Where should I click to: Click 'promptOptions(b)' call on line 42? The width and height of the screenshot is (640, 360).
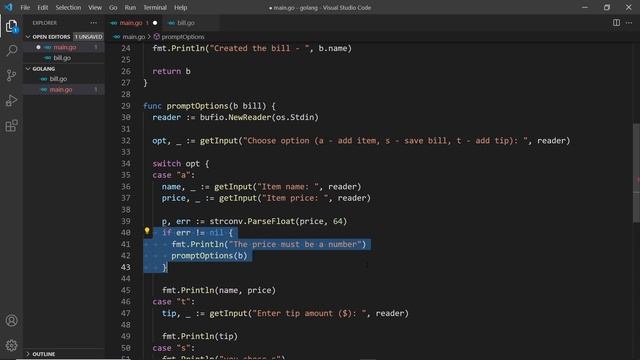point(209,256)
